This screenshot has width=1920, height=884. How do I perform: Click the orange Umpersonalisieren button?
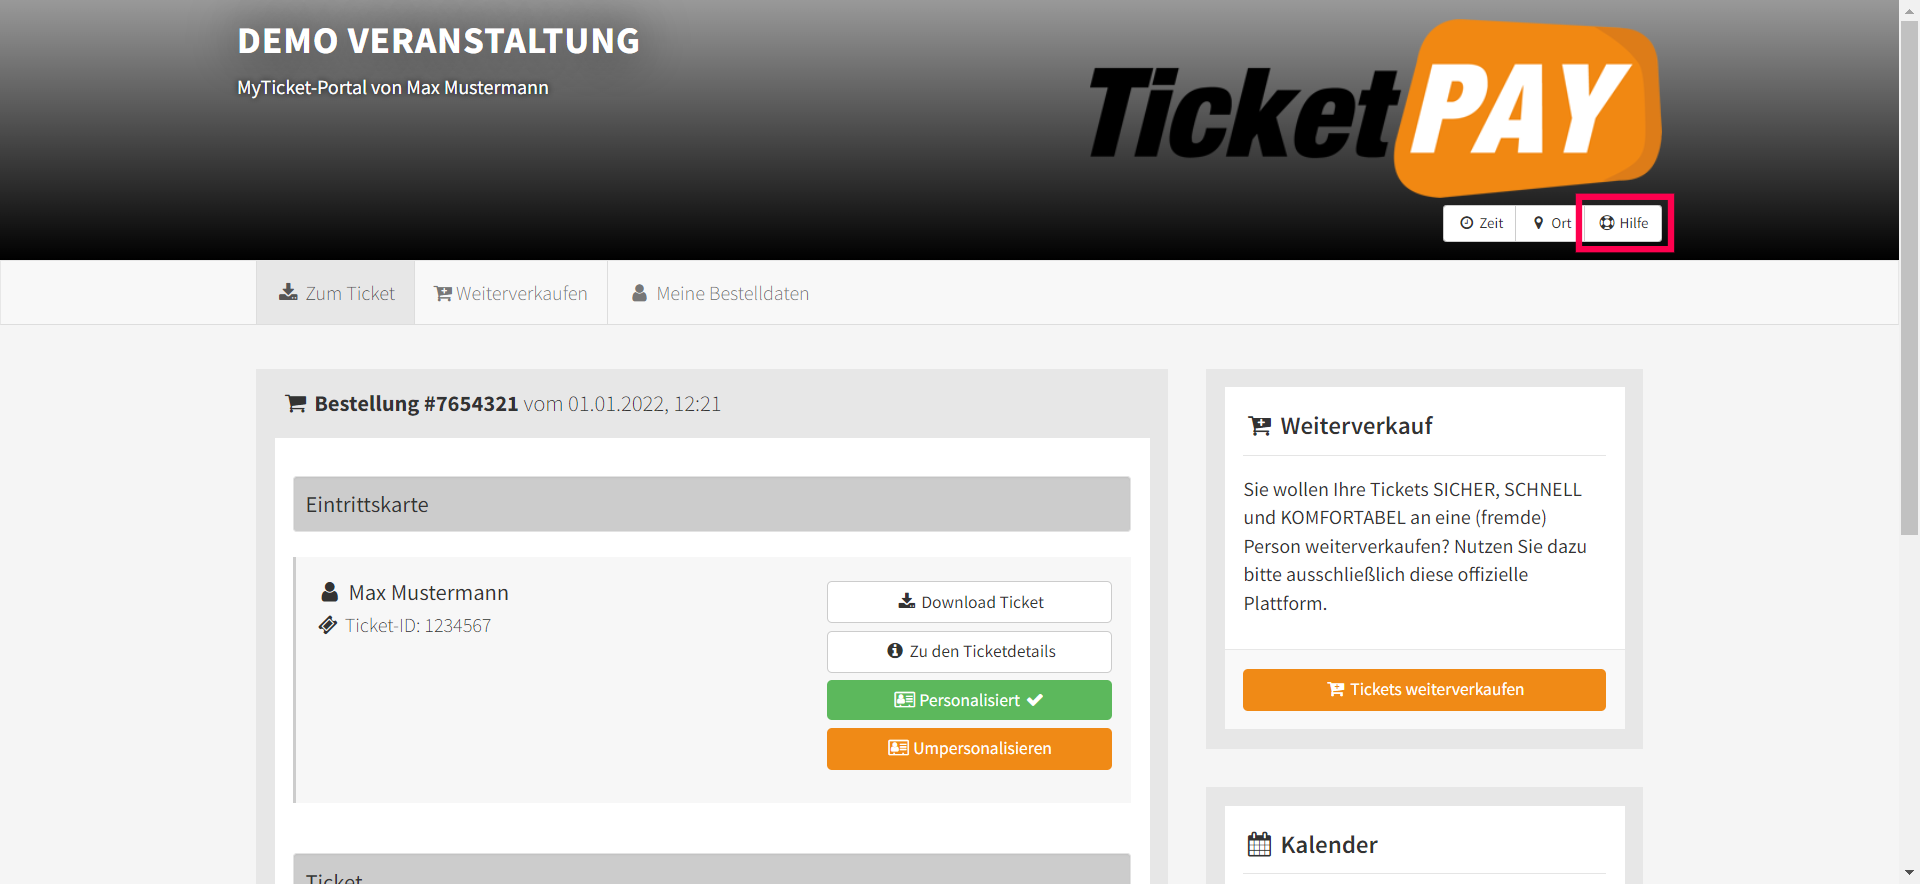(969, 749)
